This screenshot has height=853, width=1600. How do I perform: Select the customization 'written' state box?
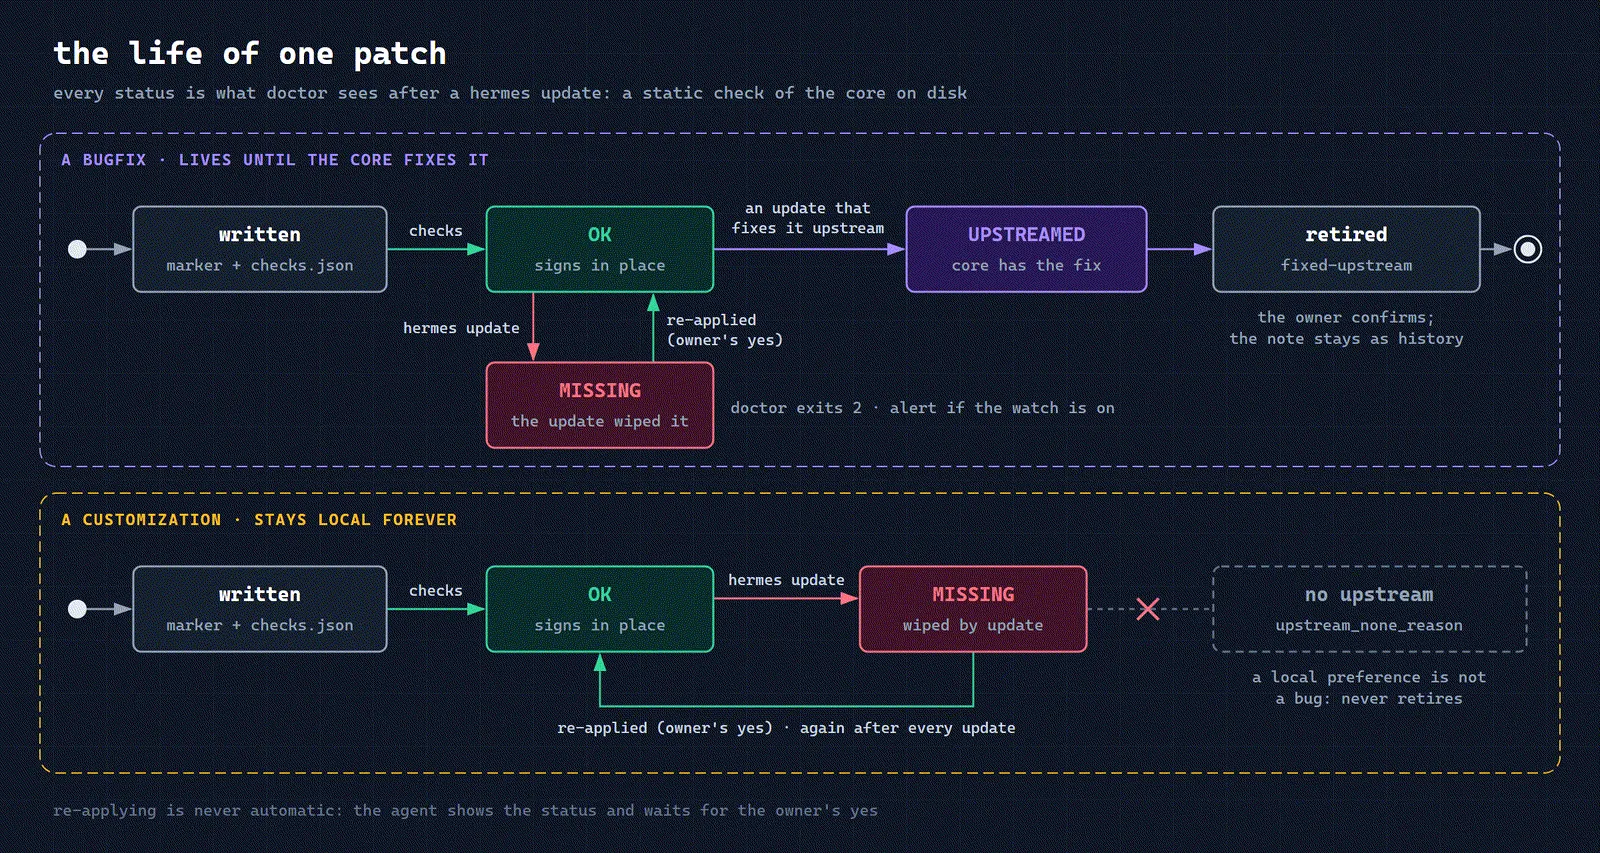(x=260, y=609)
